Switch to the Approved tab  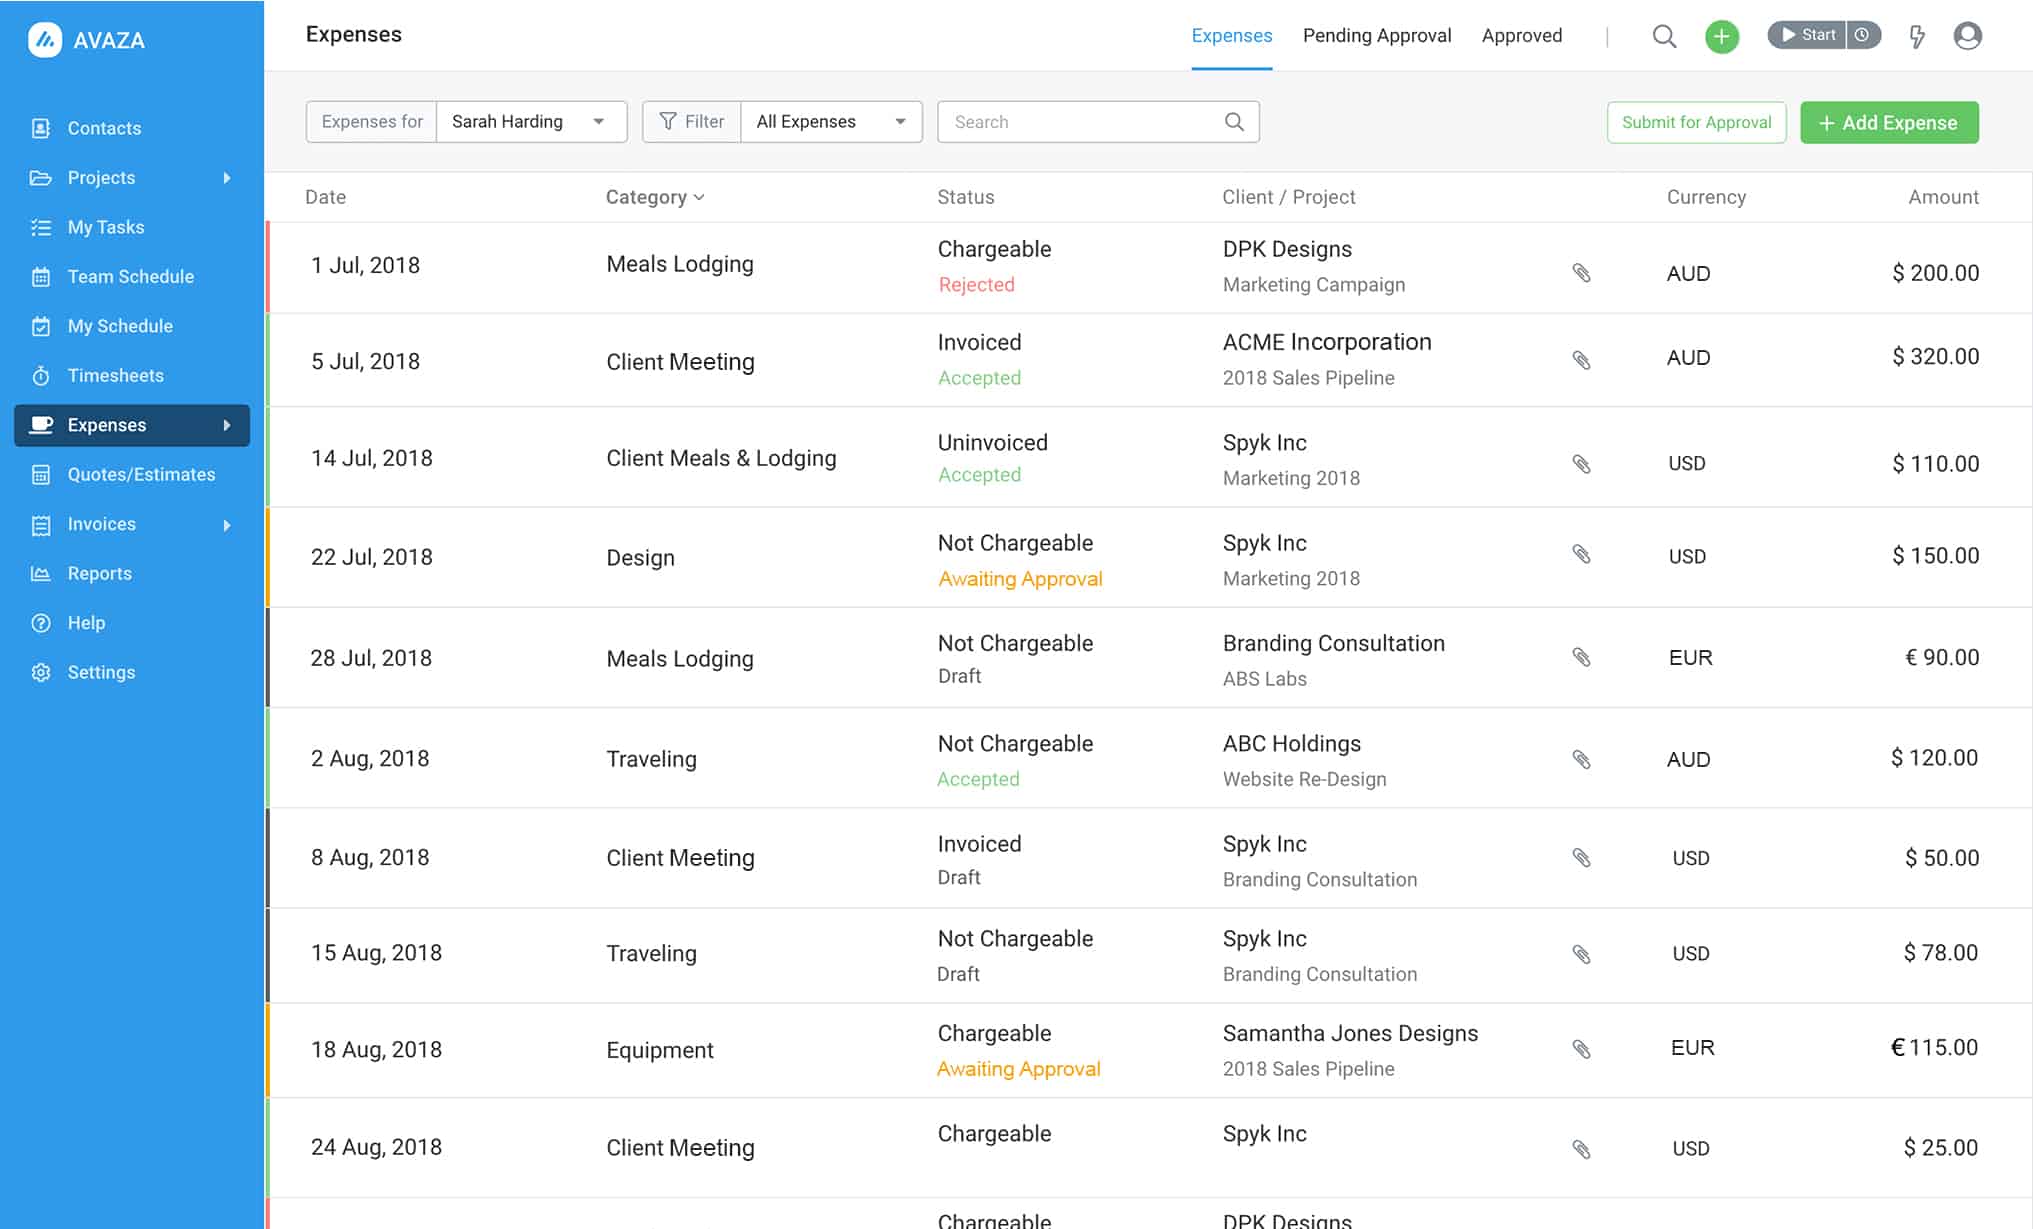coord(1521,36)
